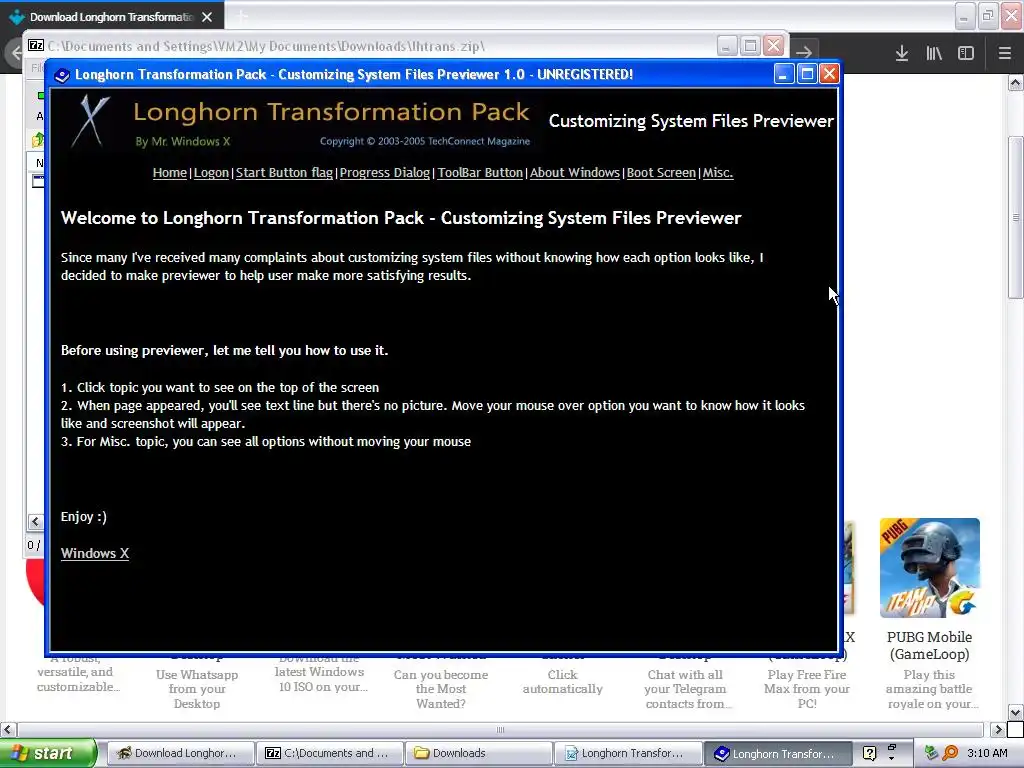1024x768 pixels.
Task: Switch to Downloads folder taskbar button
Action: pos(478,753)
